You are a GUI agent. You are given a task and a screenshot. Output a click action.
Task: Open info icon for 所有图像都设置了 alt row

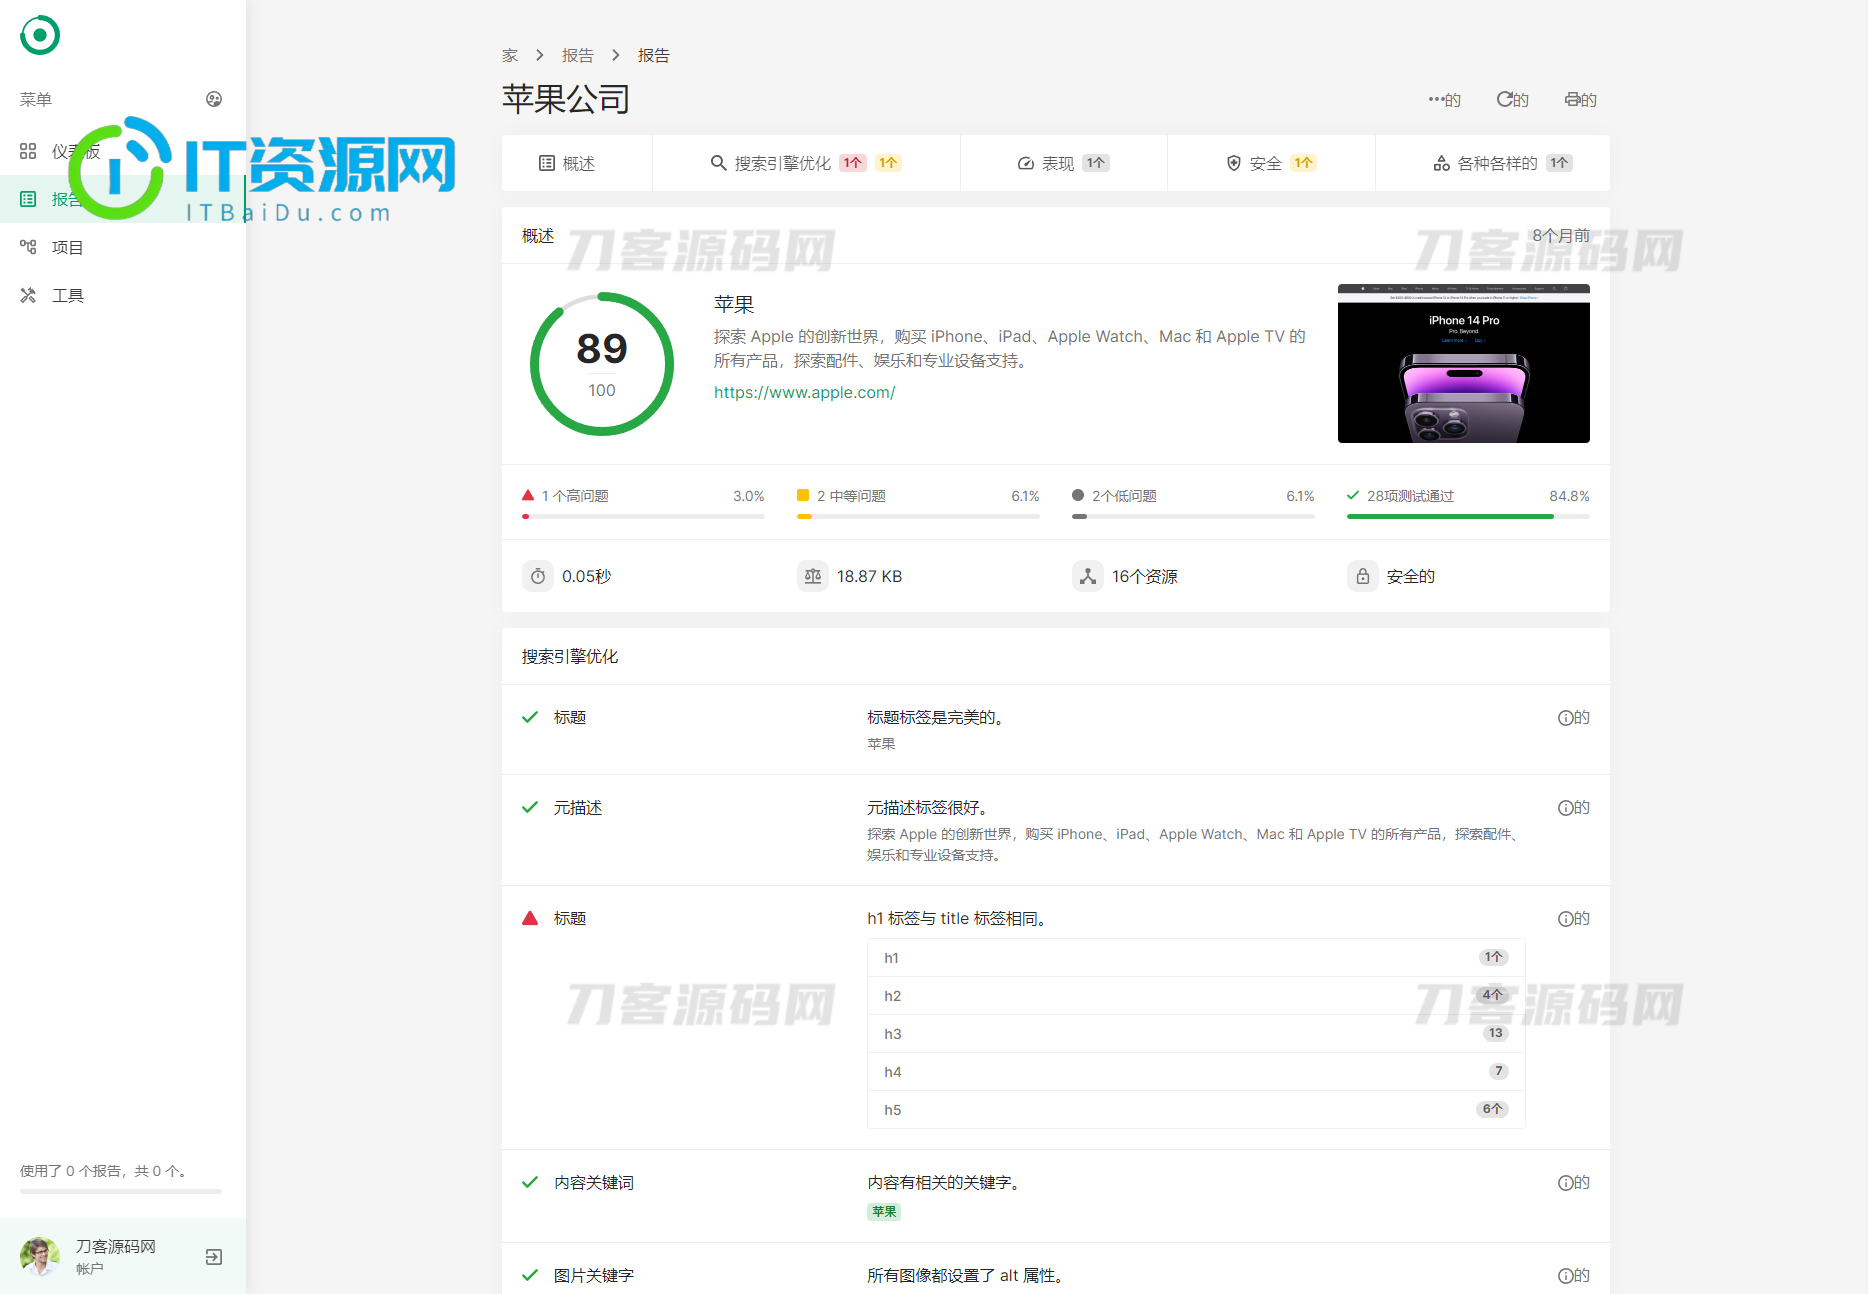click(1573, 1275)
